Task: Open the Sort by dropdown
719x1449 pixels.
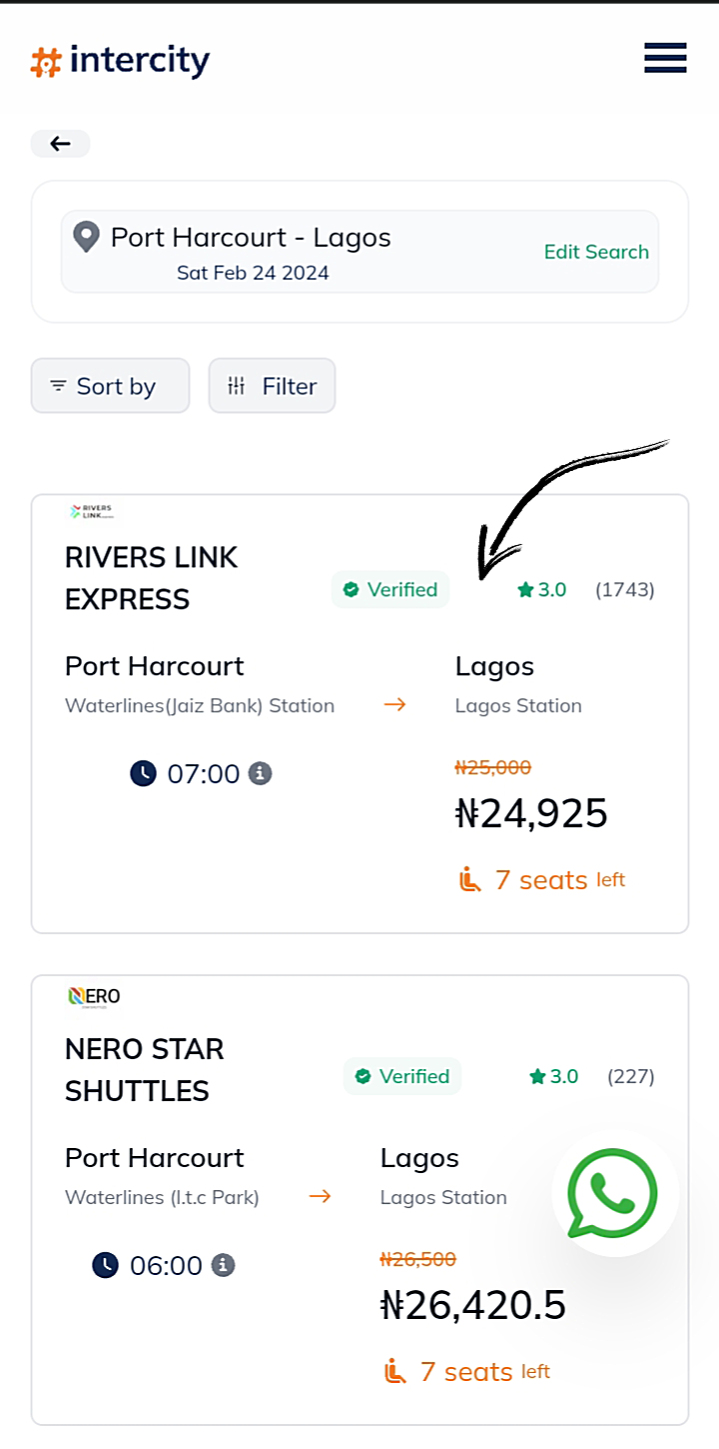Action: click(110, 386)
